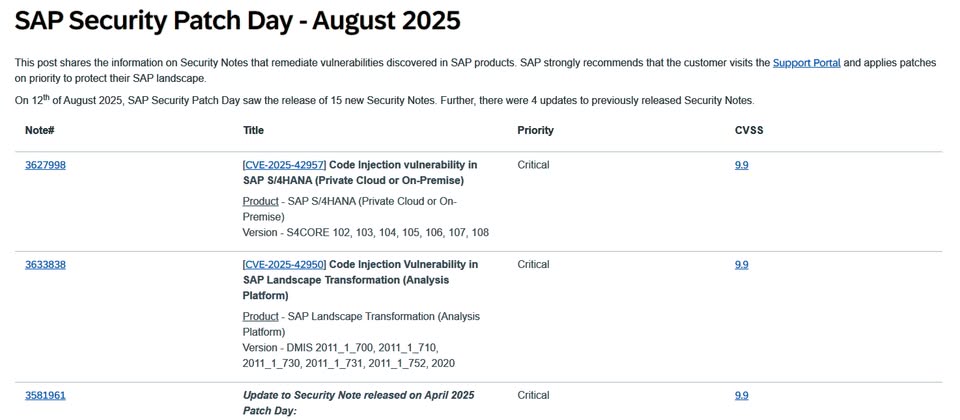The height and width of the screenshot is (420, 960).
Task: Click the Priority column header
Action: pos(535,130)
